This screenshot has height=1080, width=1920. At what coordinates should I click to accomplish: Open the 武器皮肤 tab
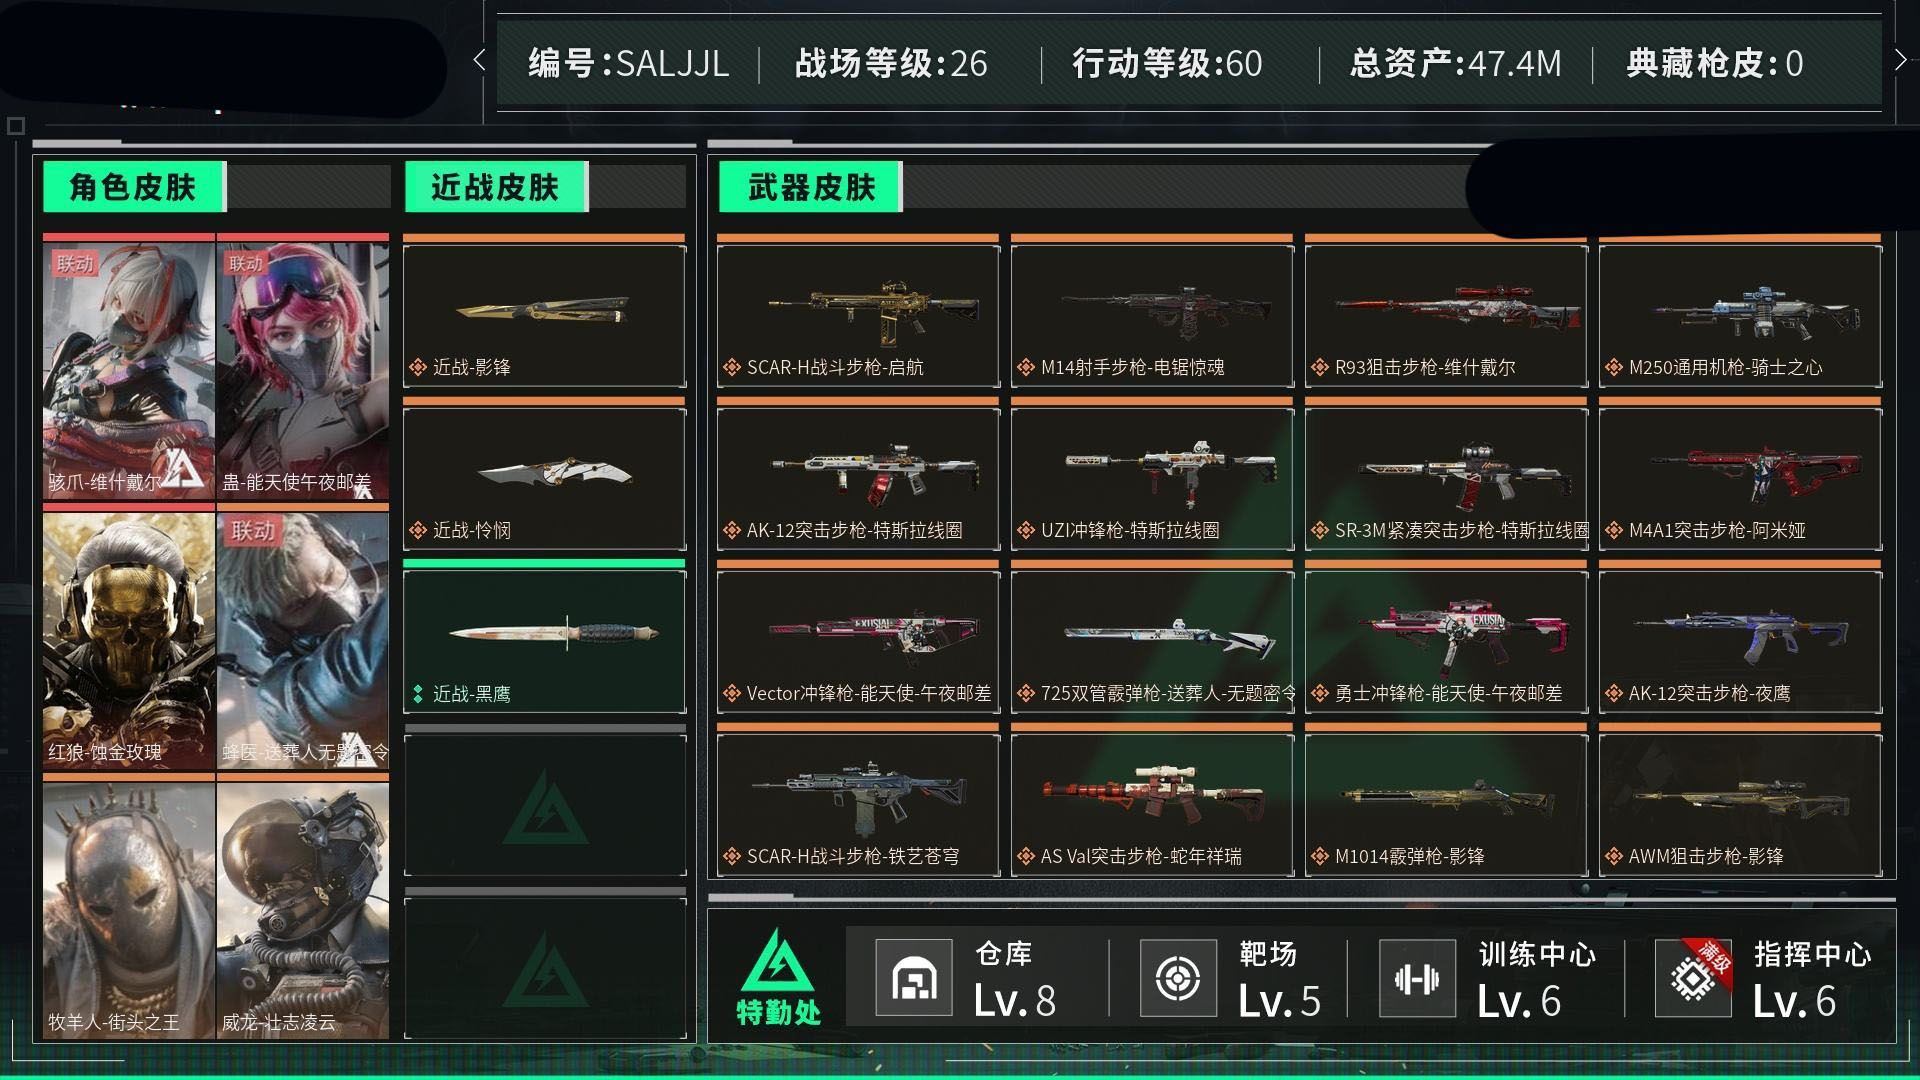click(810, 187)
